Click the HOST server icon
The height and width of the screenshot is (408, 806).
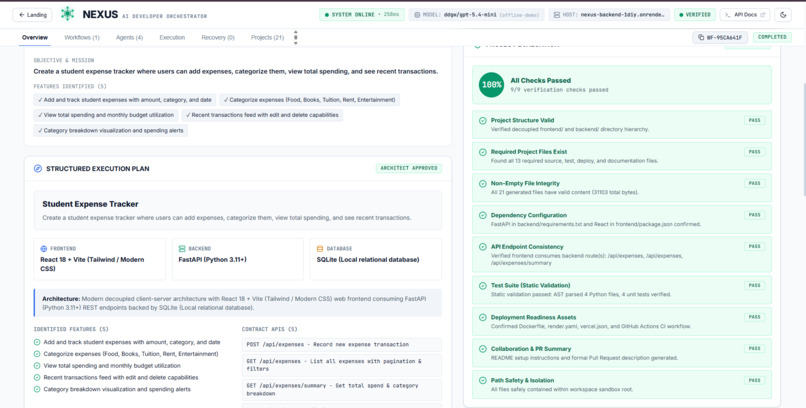(557, 15)
